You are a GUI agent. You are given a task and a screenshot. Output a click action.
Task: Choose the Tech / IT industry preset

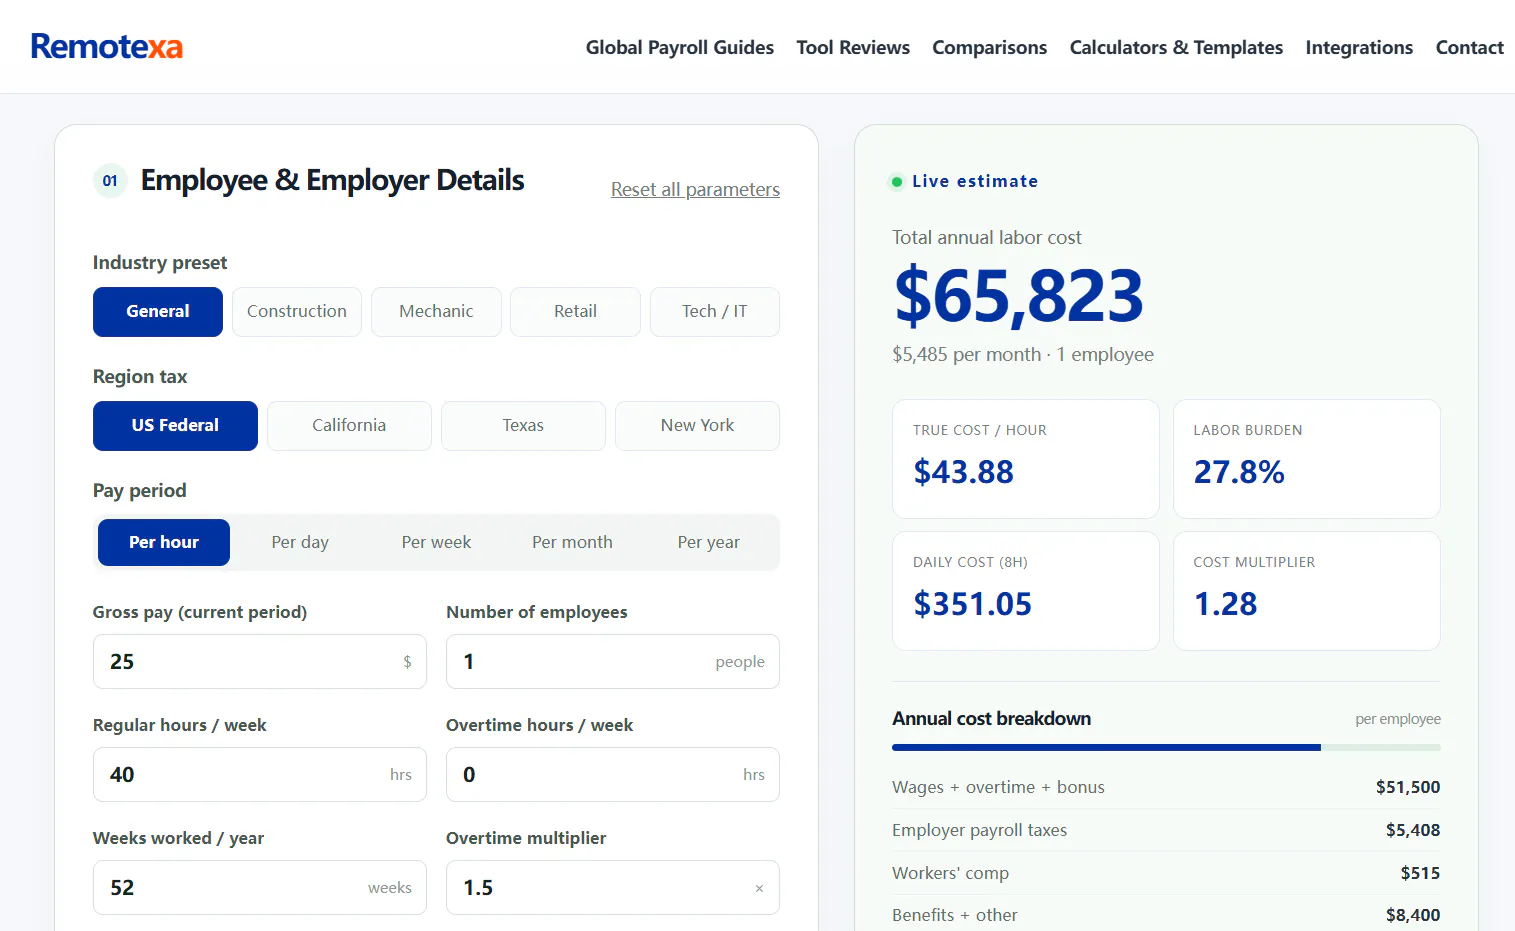tap(715, 312)
